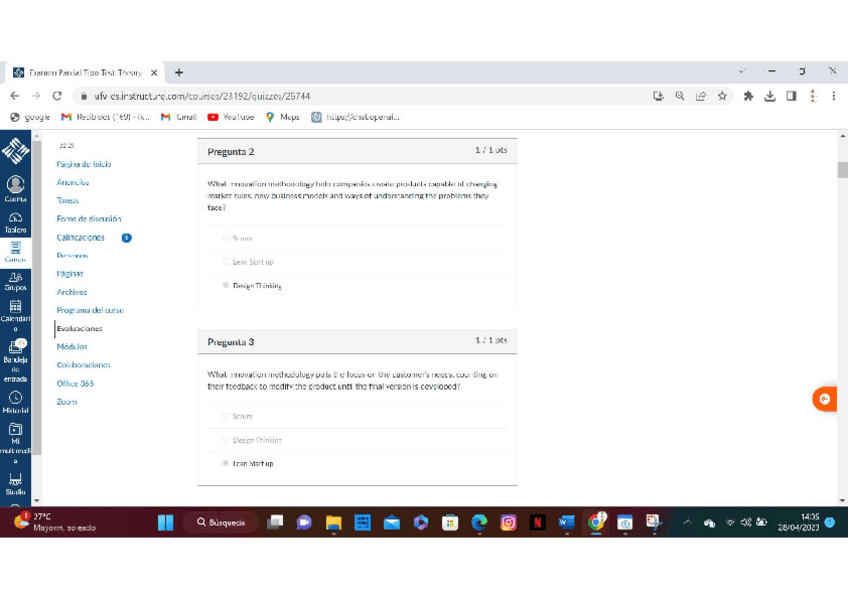The height and width of the screenshot is (599, 848).
Task: Select Design Thinking radio in Pregunta 2
Action: pyautogui.click(x=226, y=285)
